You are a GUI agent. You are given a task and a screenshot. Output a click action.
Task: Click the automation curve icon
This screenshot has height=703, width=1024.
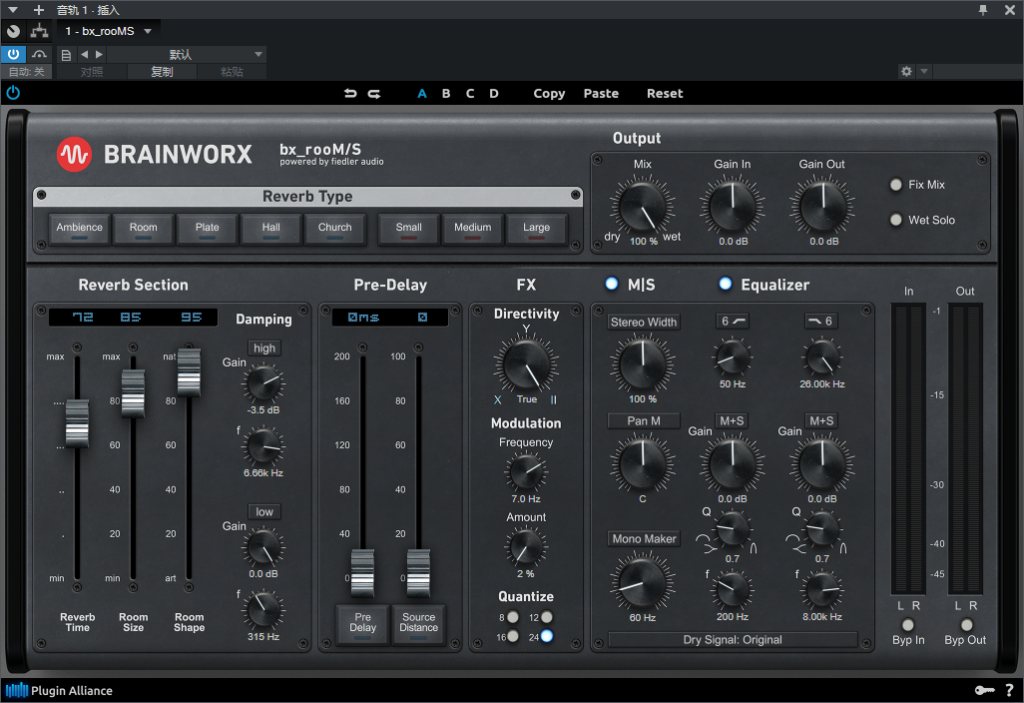39,54
